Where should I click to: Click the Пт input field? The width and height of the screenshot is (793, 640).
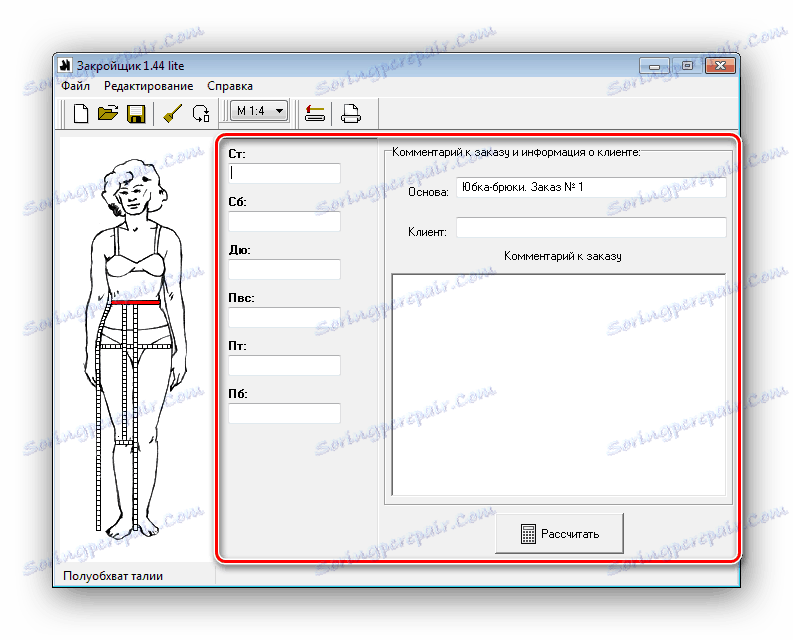[284, 365]
